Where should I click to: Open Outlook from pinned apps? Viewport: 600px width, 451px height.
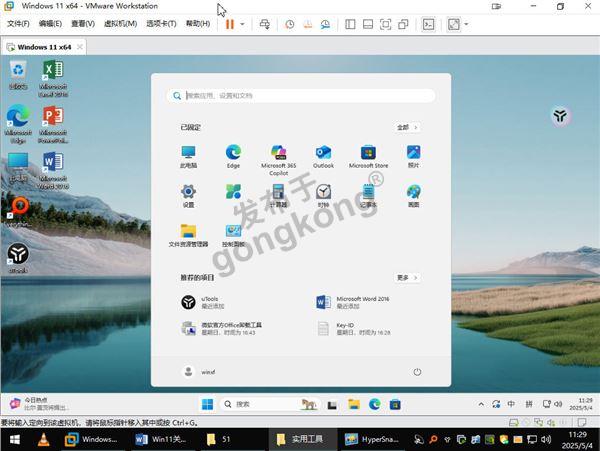coord(323,157)
